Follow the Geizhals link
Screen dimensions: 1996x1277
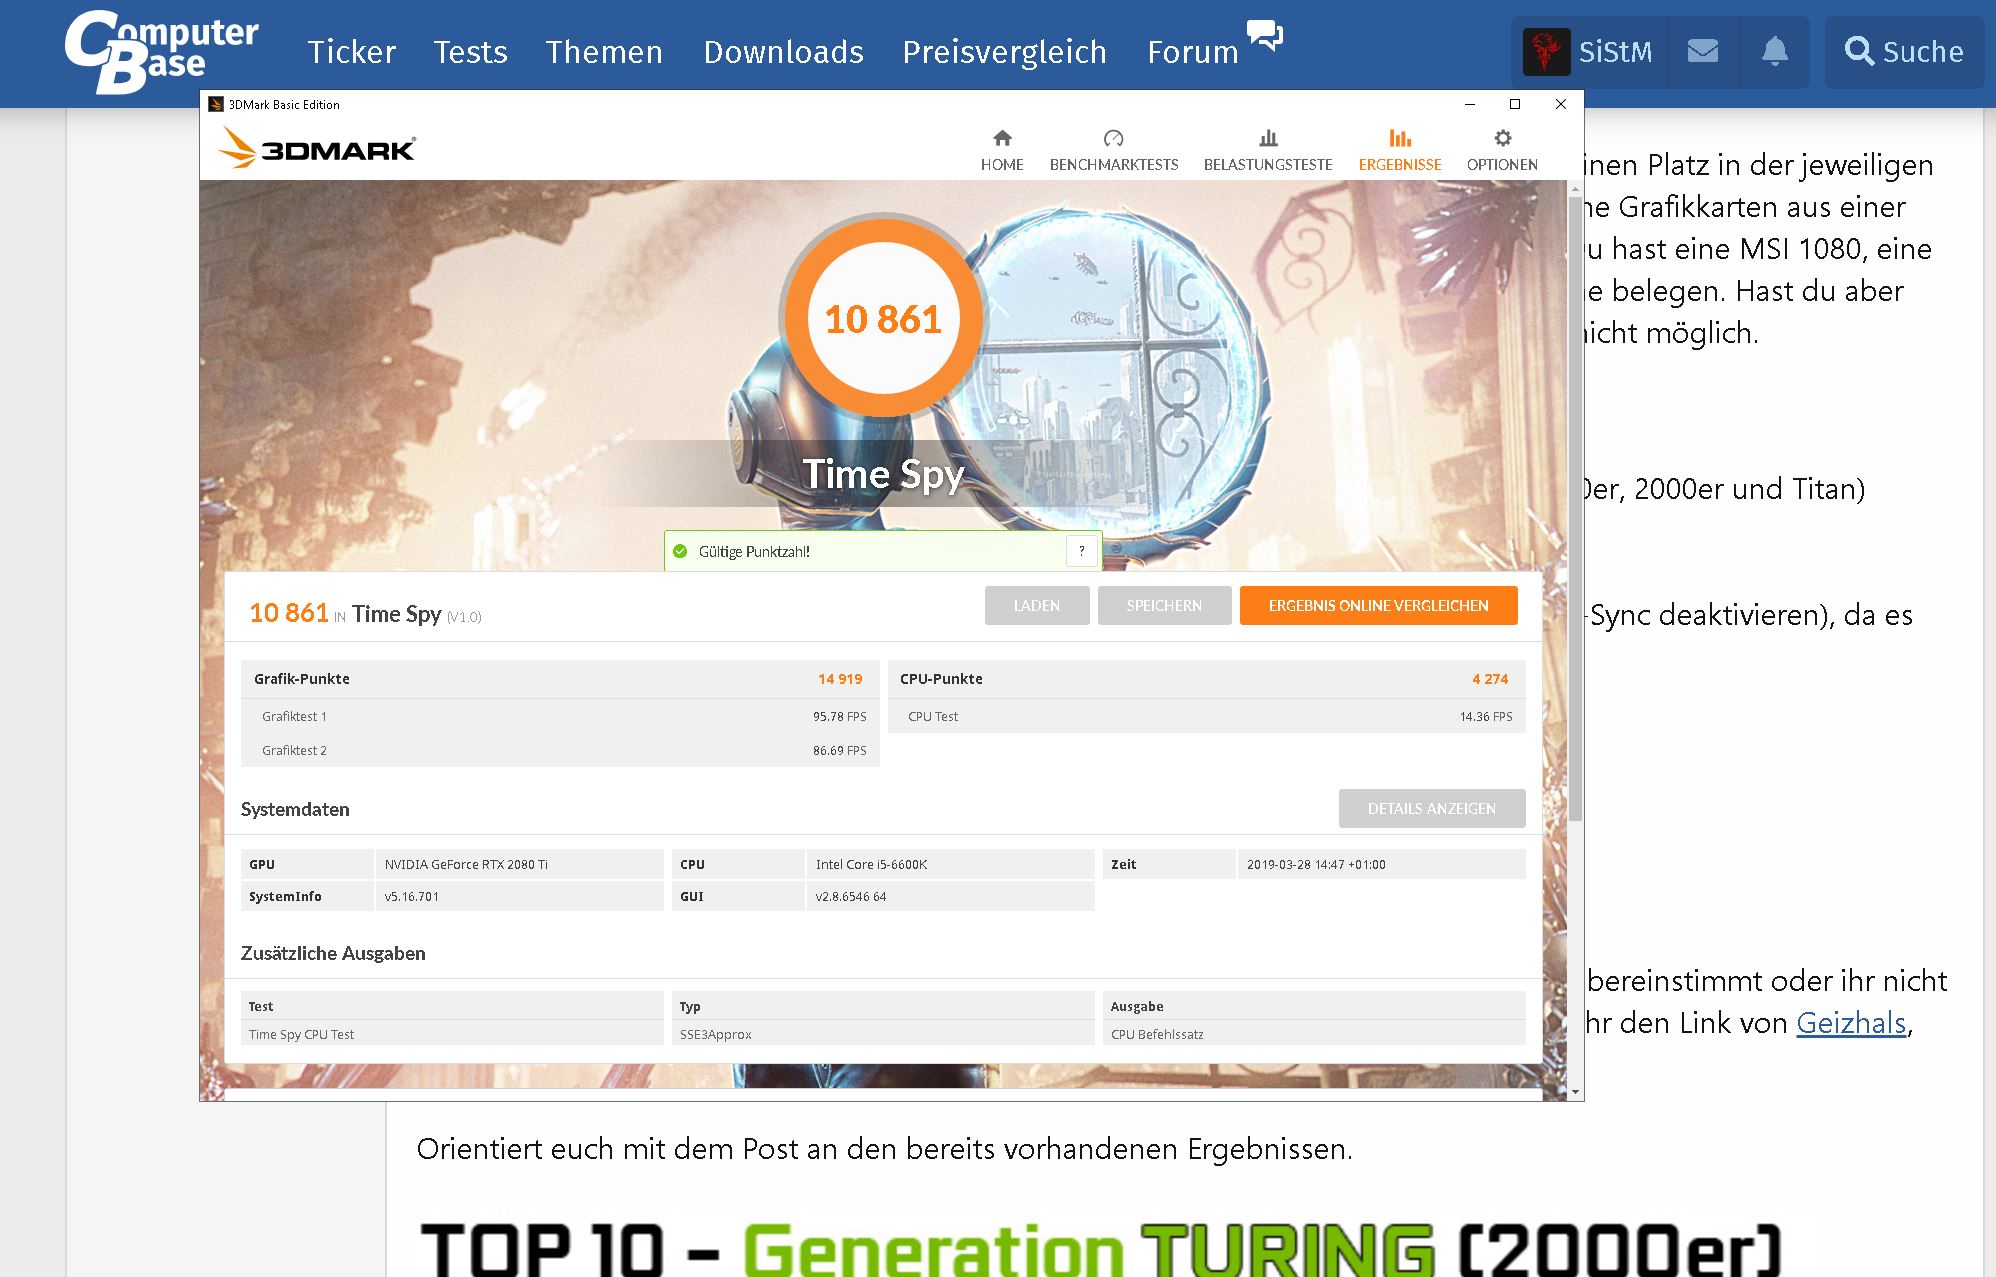coord(1851,1023)
